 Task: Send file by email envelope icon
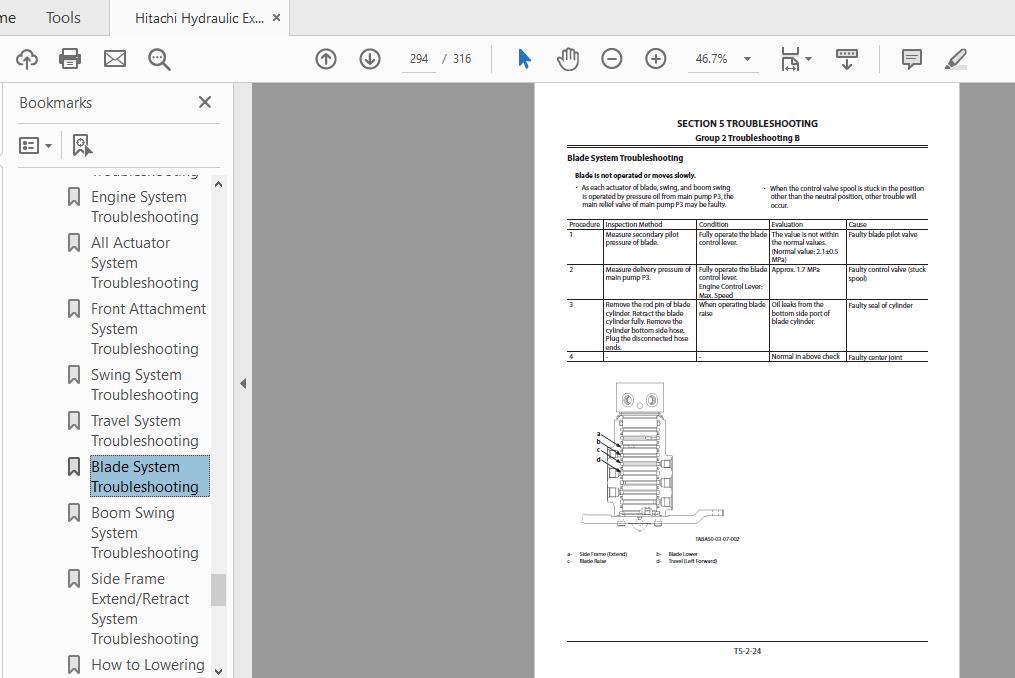115,59
